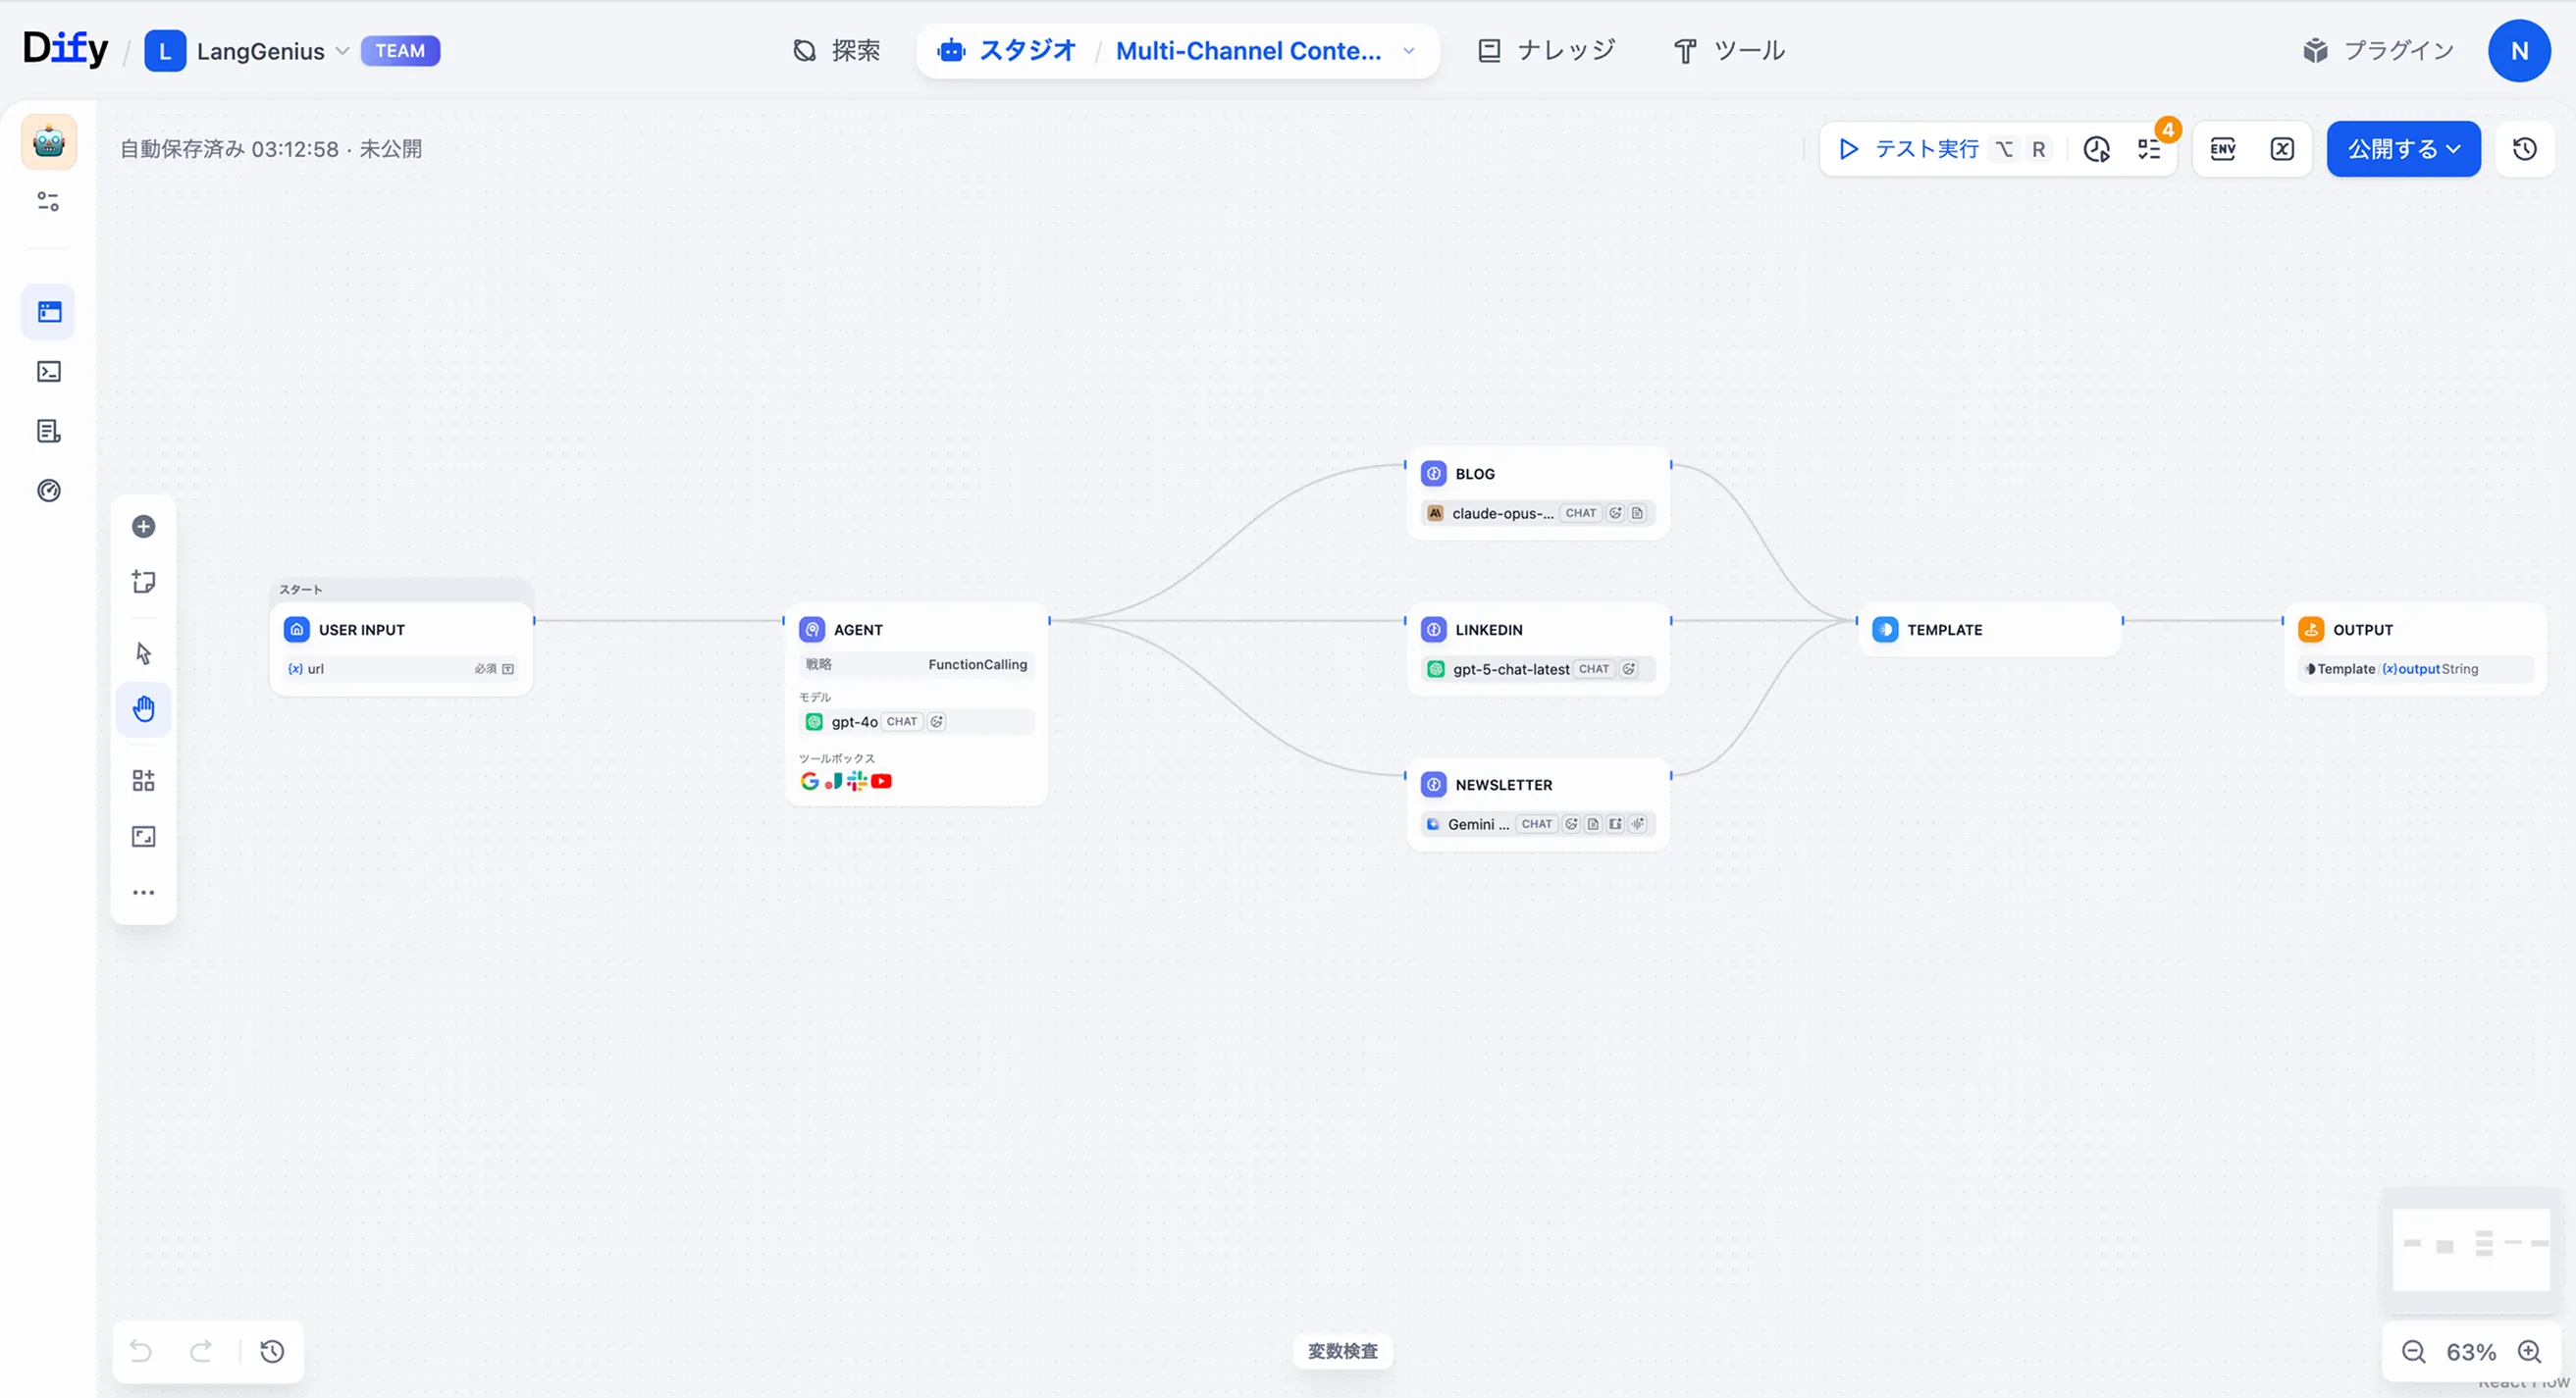Select the orchestrate workflow sidebar icon
The image size is (2576, 1398).
click(x=49, y=312)
